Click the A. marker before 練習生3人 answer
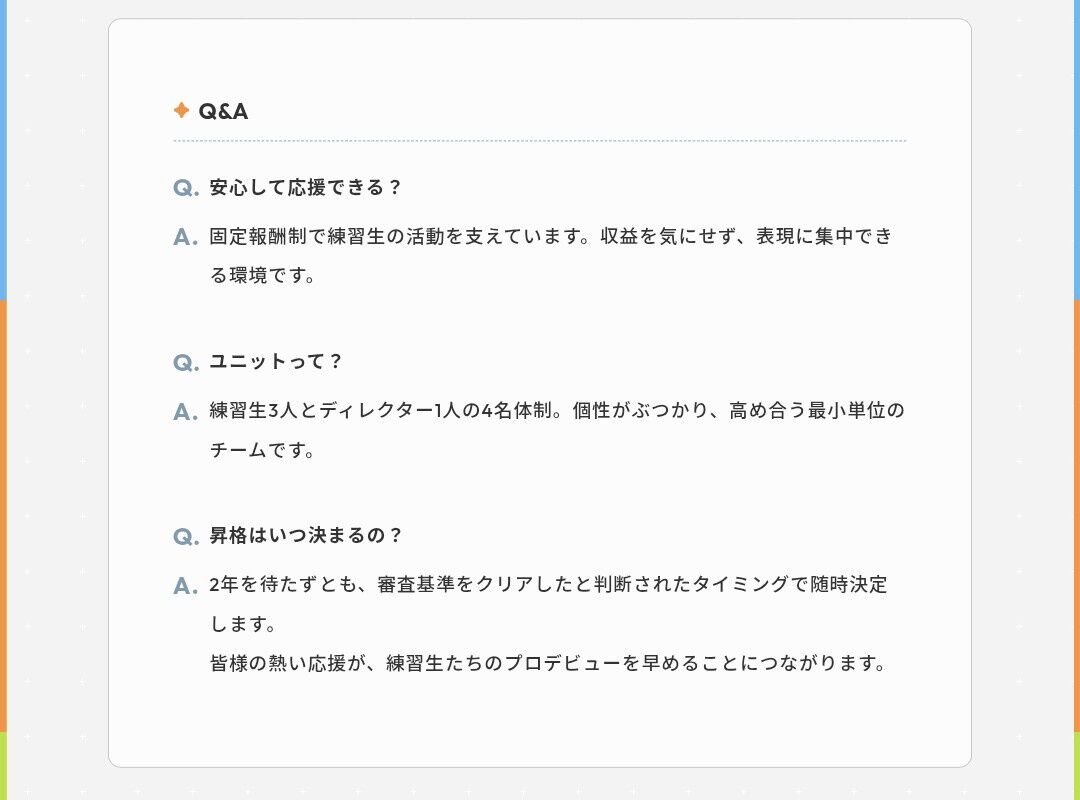This screenshot has height=800, width=1080. click(x=185, y=412)
